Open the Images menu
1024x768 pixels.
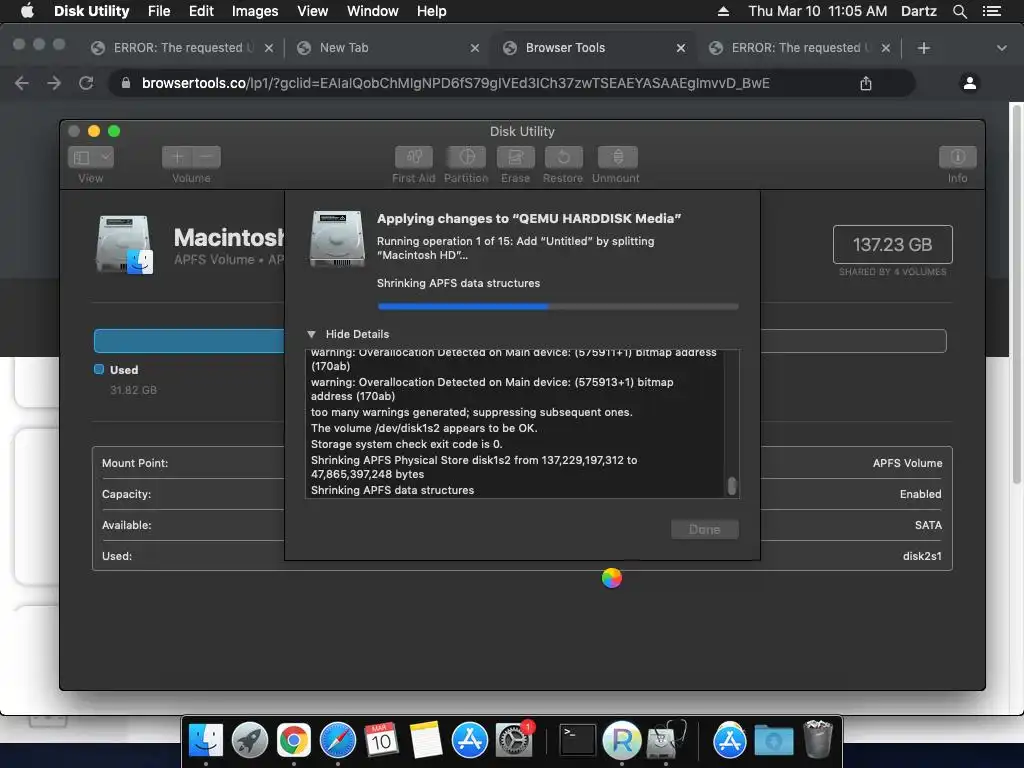(255, 11)
